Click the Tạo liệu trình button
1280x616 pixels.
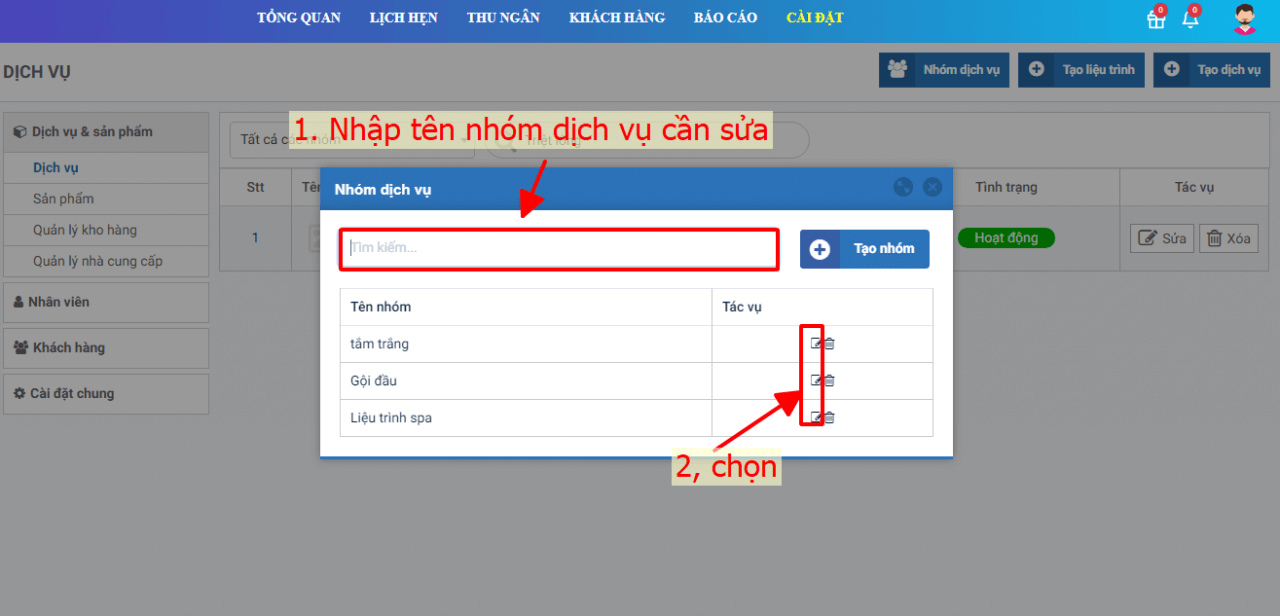point(1081,70)
